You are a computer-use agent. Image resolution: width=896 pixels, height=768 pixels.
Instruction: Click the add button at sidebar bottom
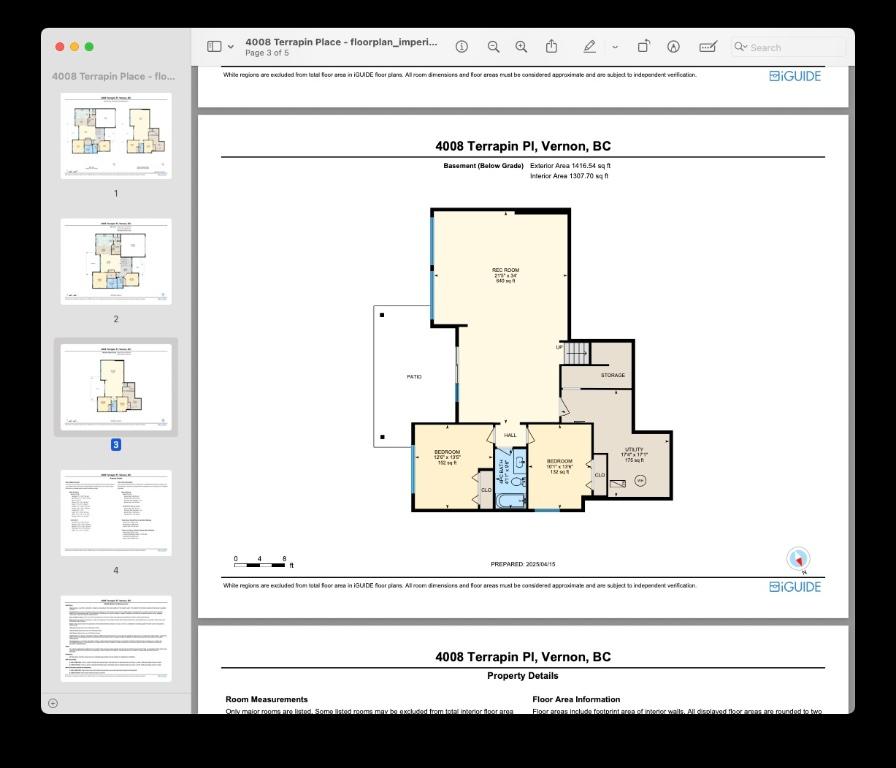[x=53, y=703]
